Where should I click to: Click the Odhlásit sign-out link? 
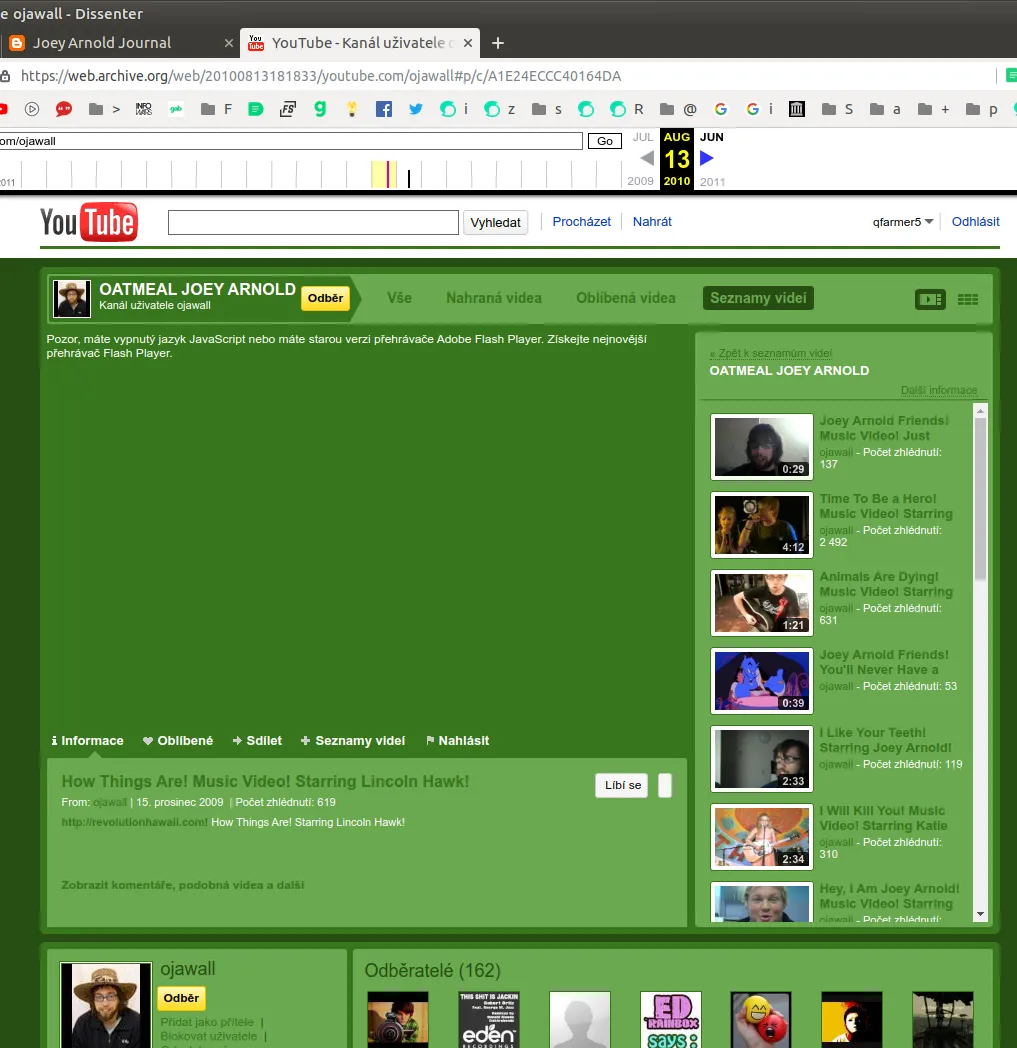click(x=976, y=222)
